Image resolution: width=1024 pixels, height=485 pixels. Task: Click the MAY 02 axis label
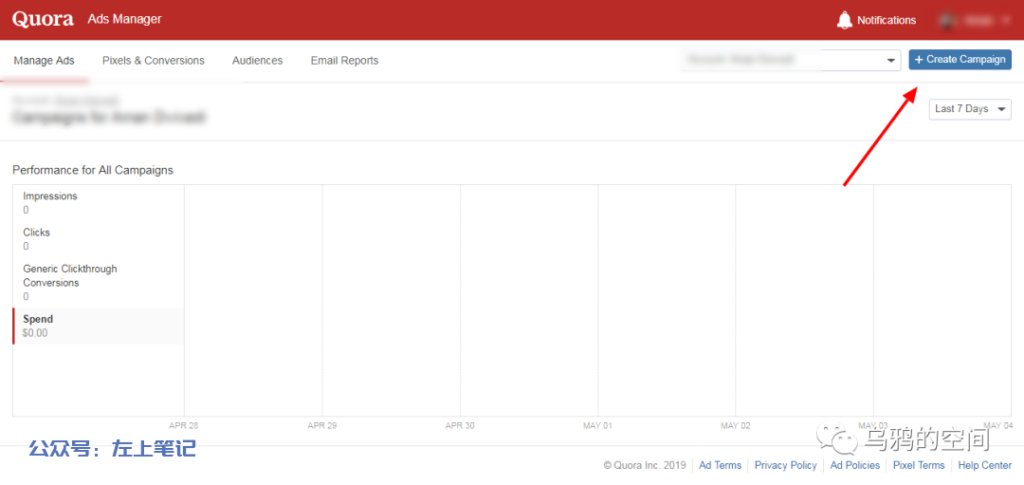(735, 426)
